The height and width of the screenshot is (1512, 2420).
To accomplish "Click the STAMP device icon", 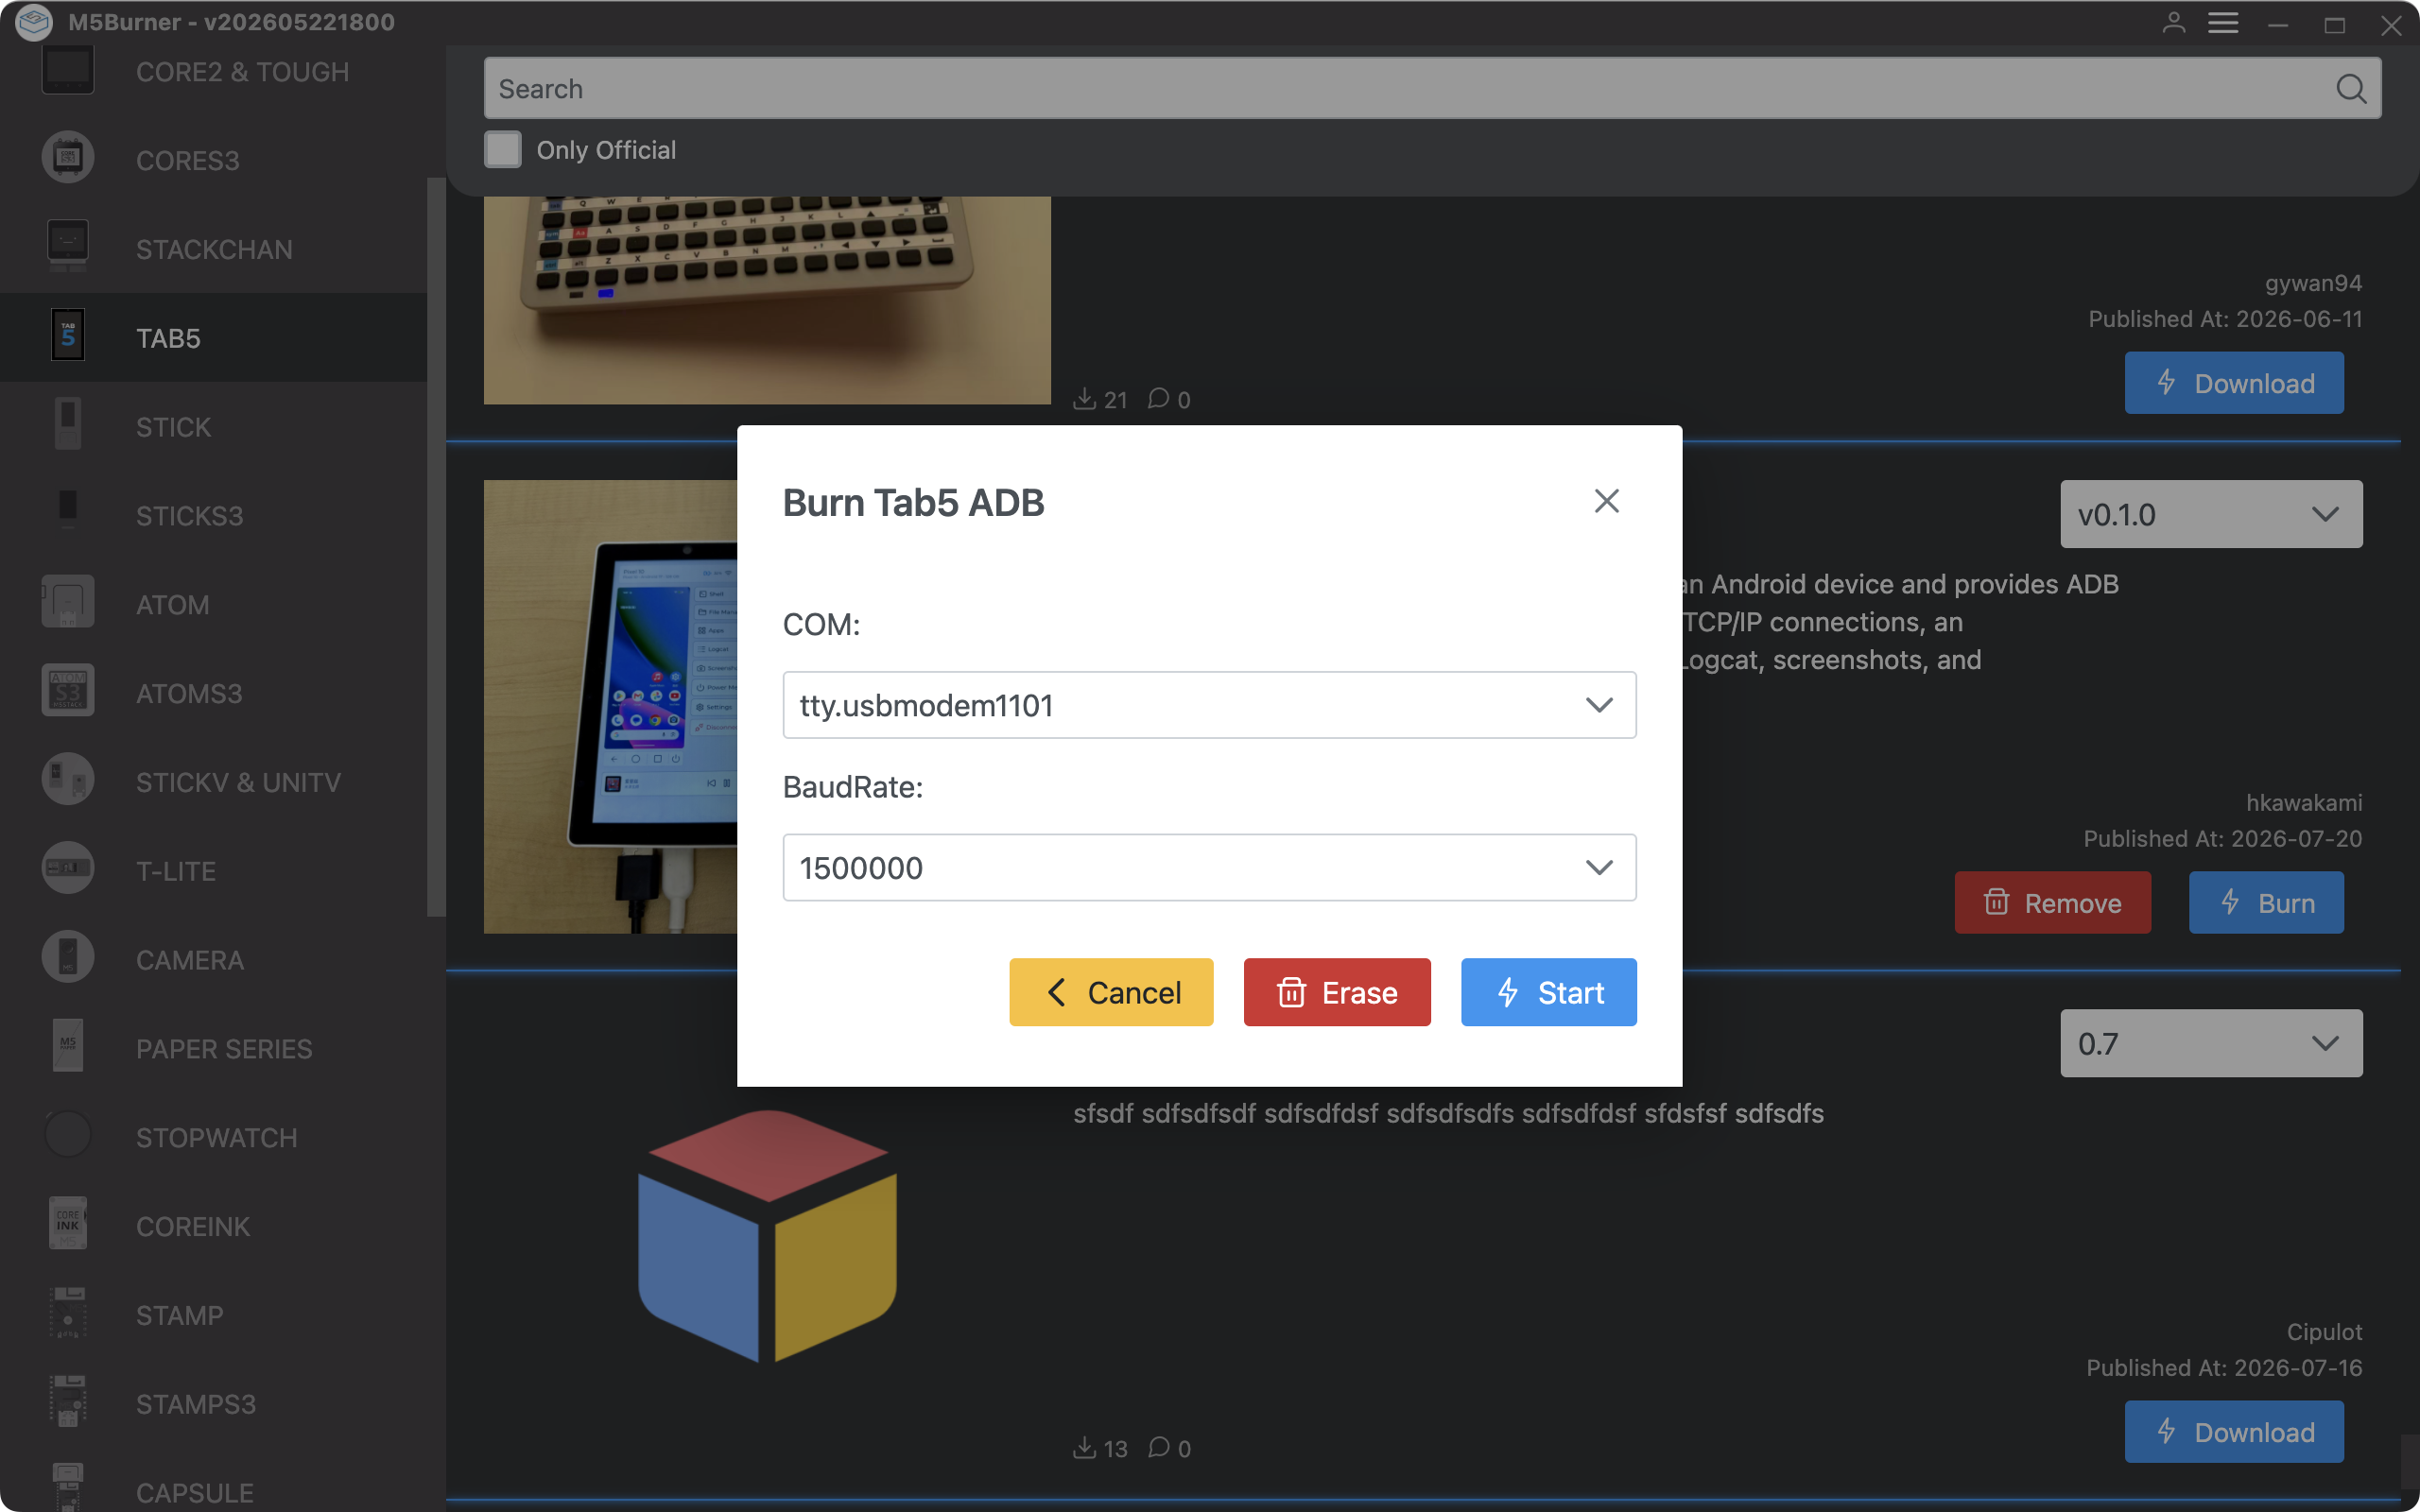I will (68, 1314).
